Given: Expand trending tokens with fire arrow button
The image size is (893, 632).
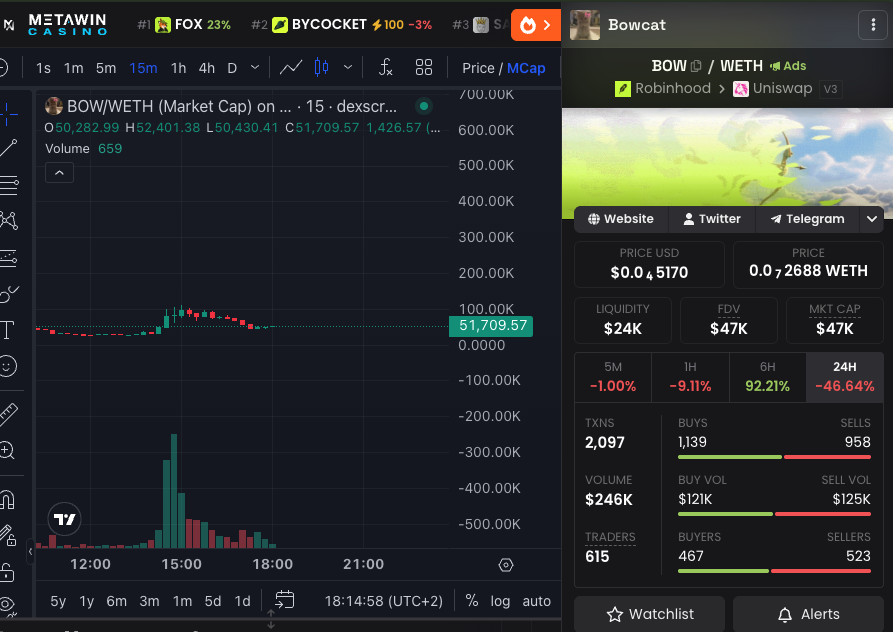Looking at the screenshot, I should 536,25.
